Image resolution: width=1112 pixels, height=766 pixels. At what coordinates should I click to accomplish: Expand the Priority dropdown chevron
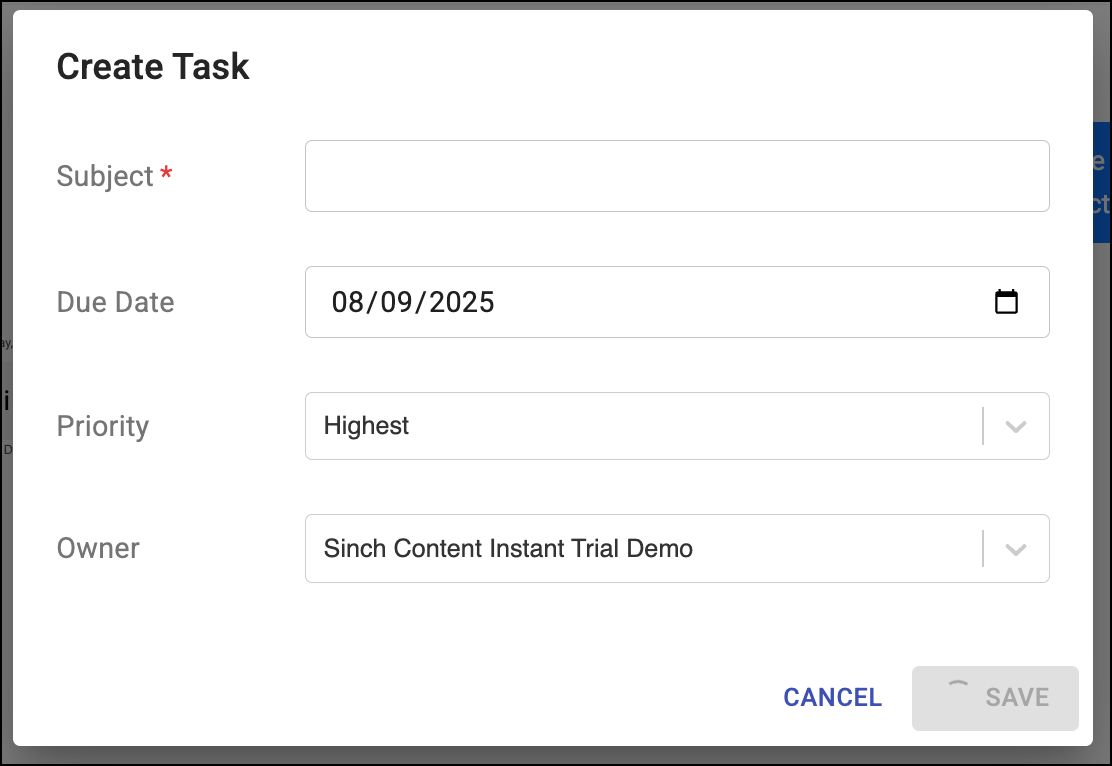[1016, 426]
